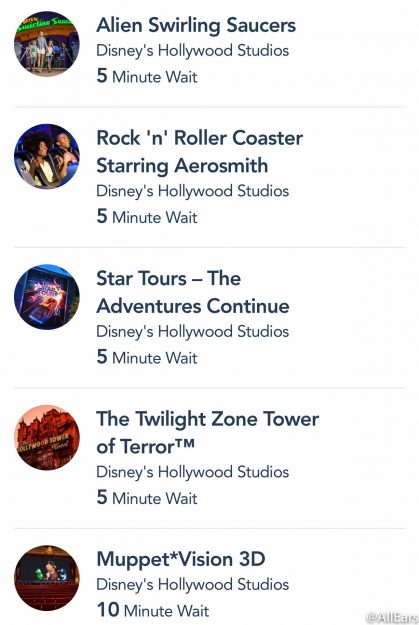Screen dimensions: 419x625
Task: Select the Star Tours round attraction image
Action: pyautogui.click(x=47, y=297)
